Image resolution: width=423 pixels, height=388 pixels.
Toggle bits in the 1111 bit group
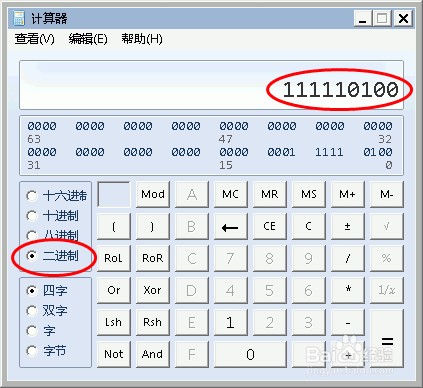point(329,152)
